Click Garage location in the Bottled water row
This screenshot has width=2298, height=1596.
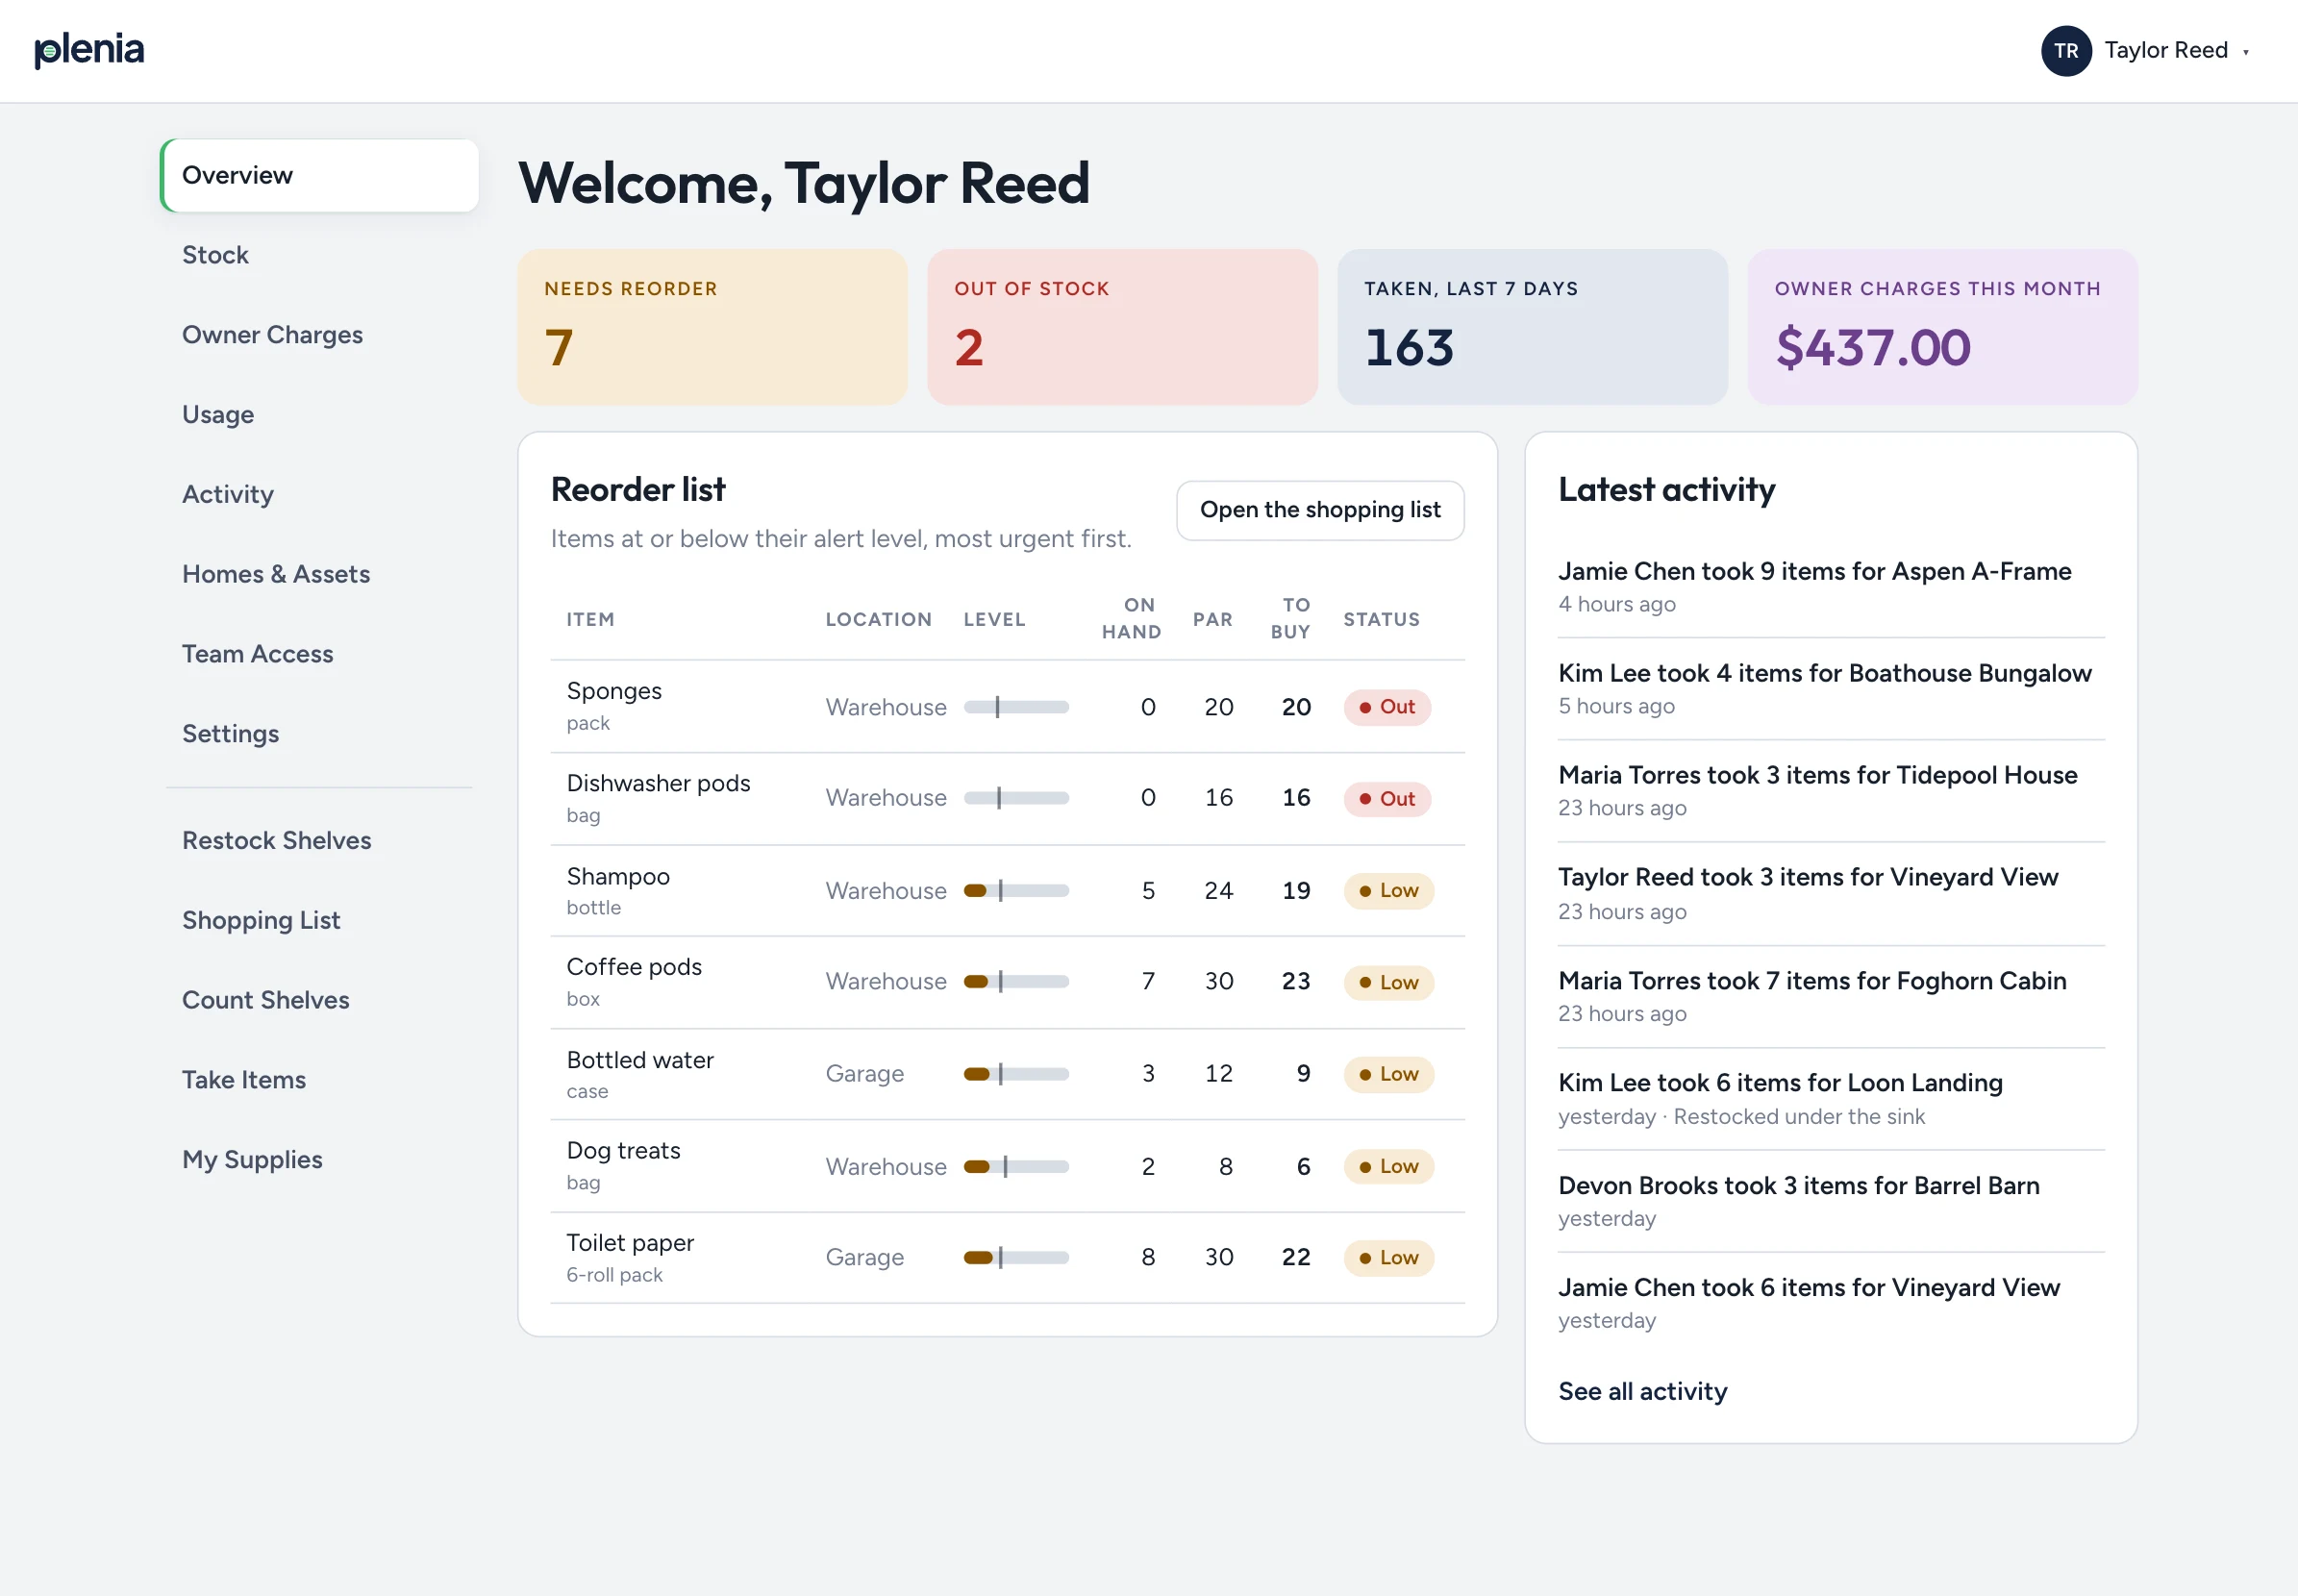(865, 1074)
